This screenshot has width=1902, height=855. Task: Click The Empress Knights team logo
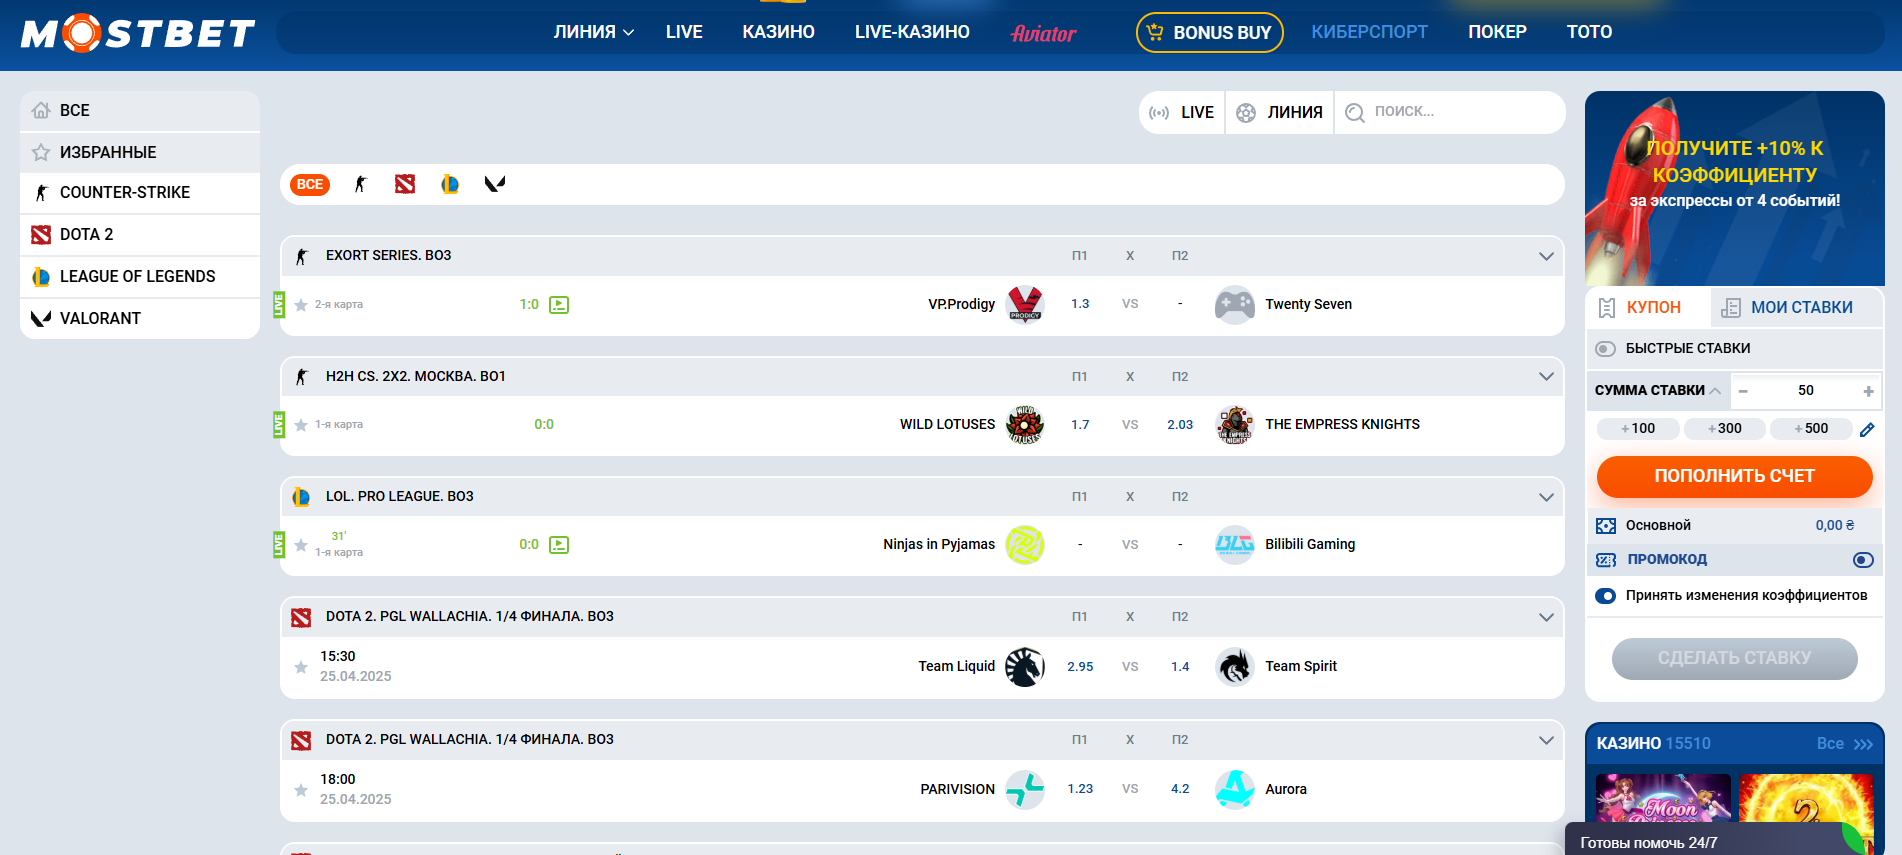point(1235,424)
